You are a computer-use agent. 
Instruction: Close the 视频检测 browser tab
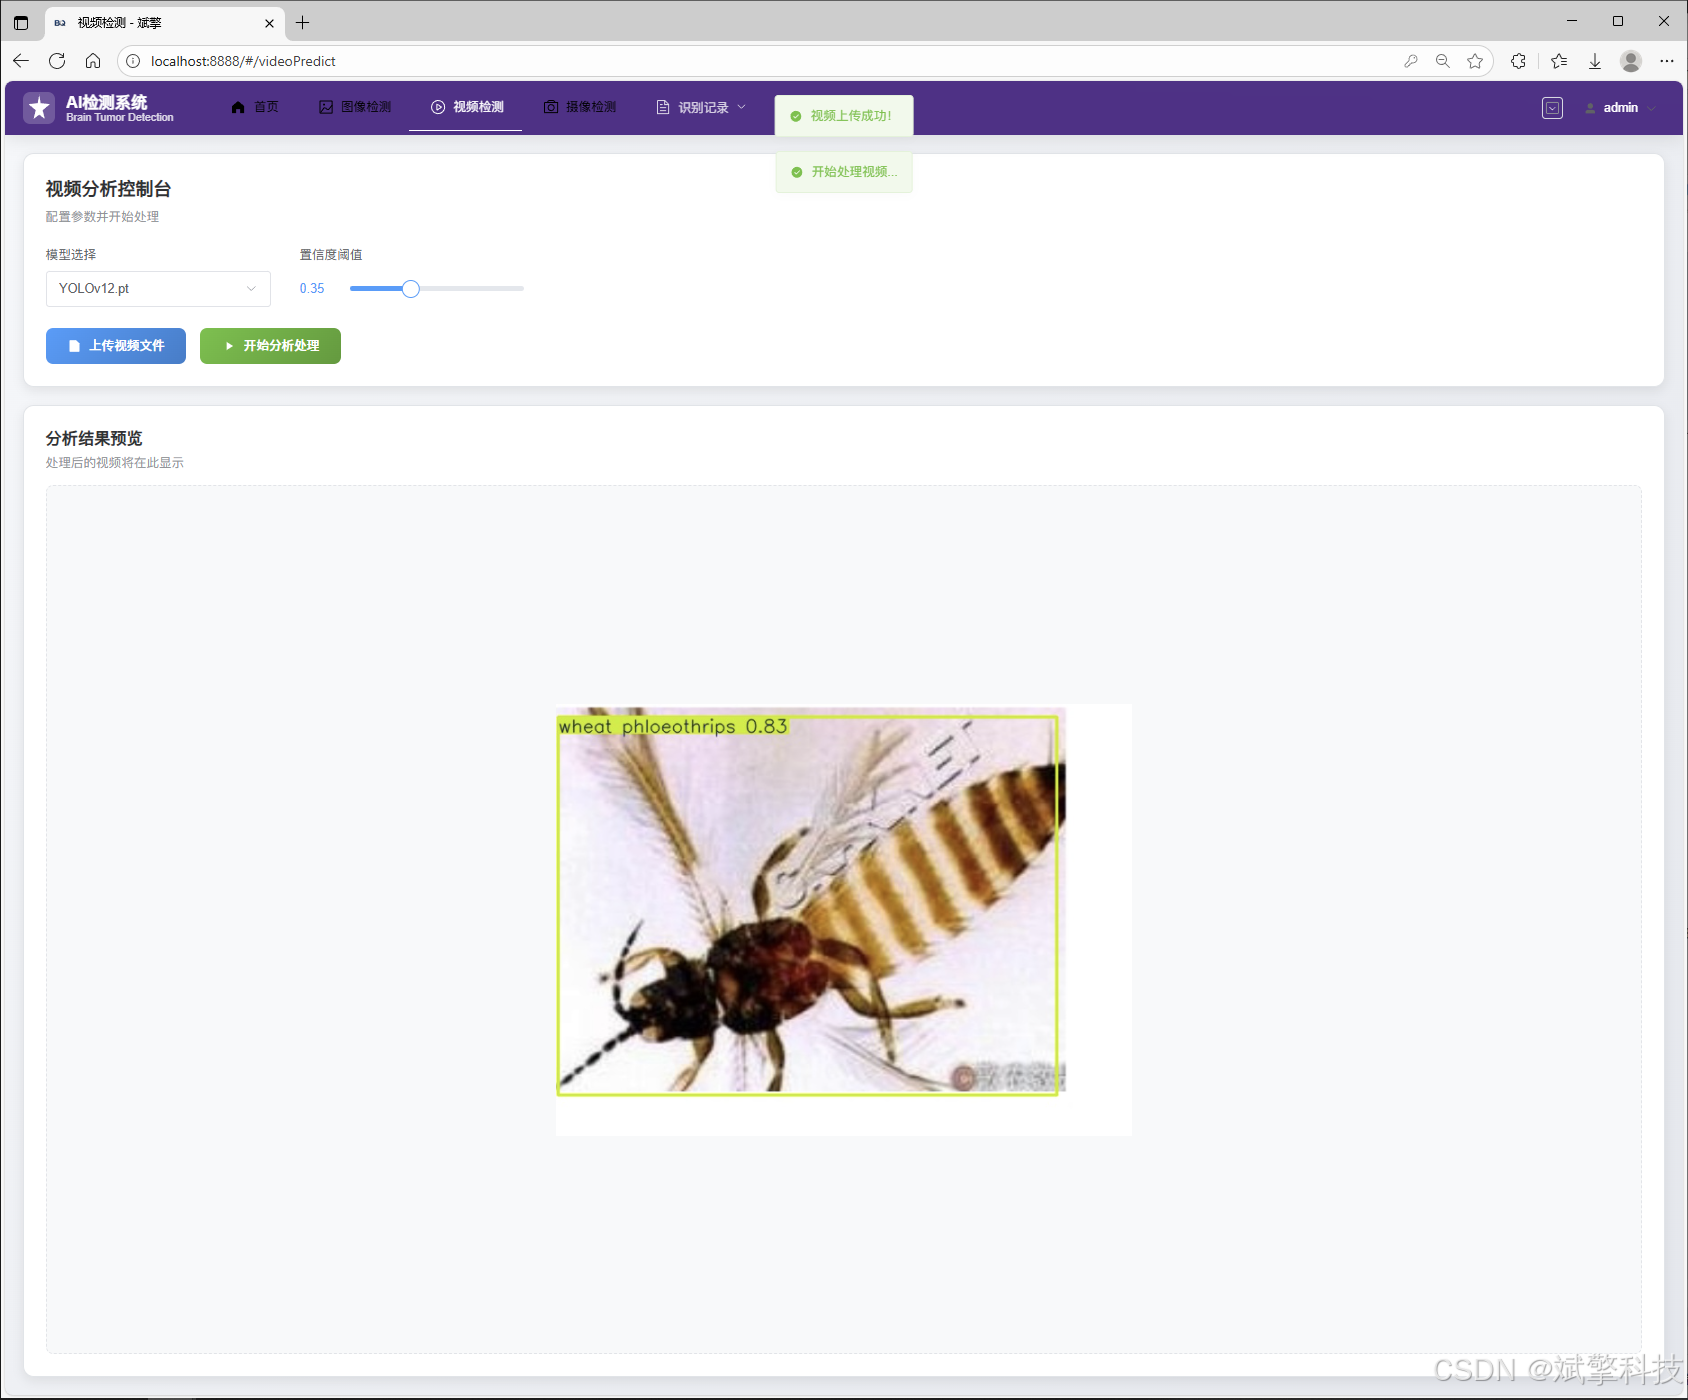pyautogui.click(x=269, y=22)
